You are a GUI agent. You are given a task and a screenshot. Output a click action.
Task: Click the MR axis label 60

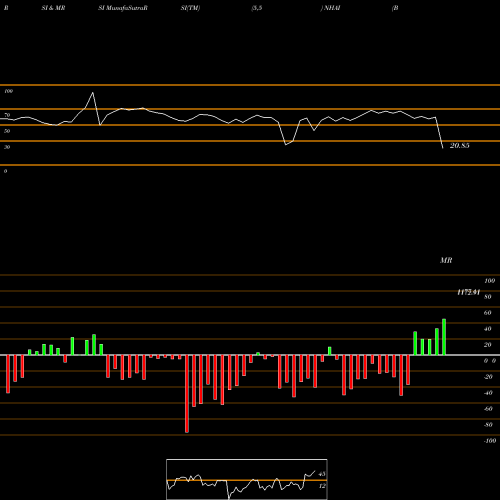click(488, 313)
